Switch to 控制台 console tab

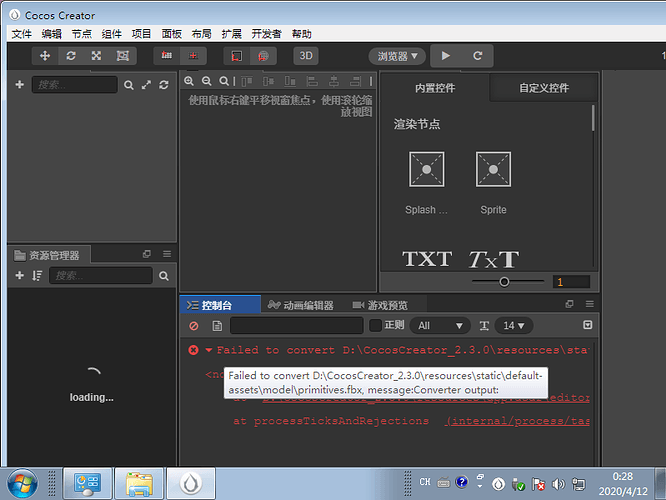tap(220, 305)
